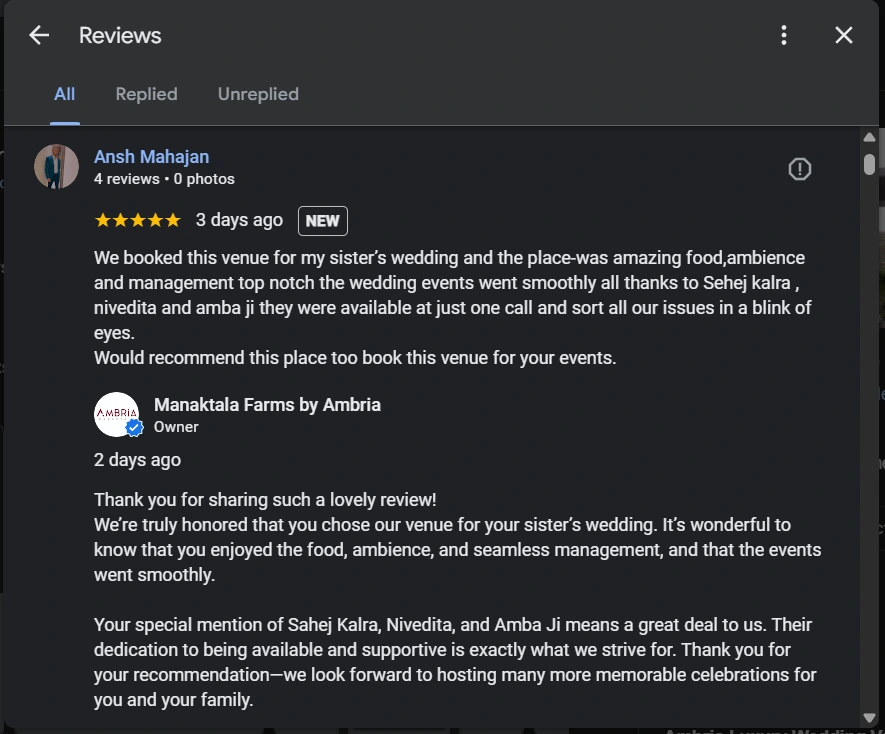
Task: Click the back arrow beside Reviews
Action: point(39,35)
